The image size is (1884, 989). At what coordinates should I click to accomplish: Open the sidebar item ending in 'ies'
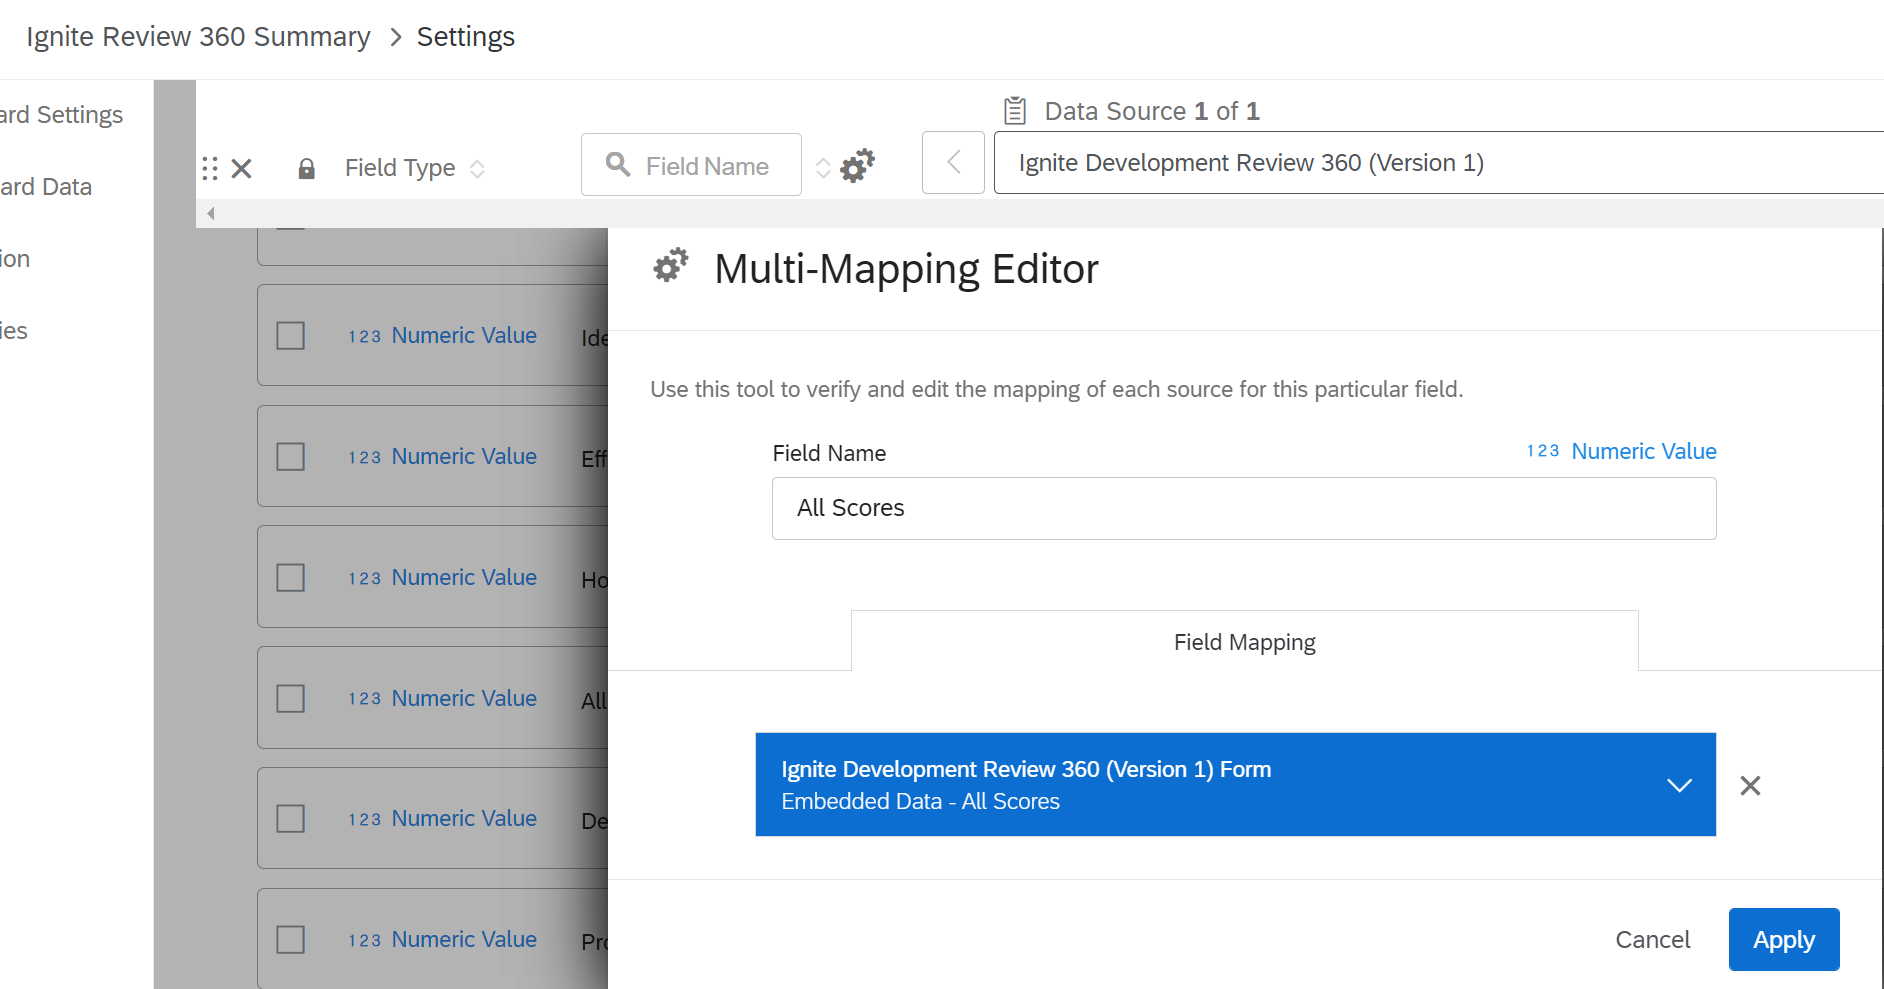(14, 331)
